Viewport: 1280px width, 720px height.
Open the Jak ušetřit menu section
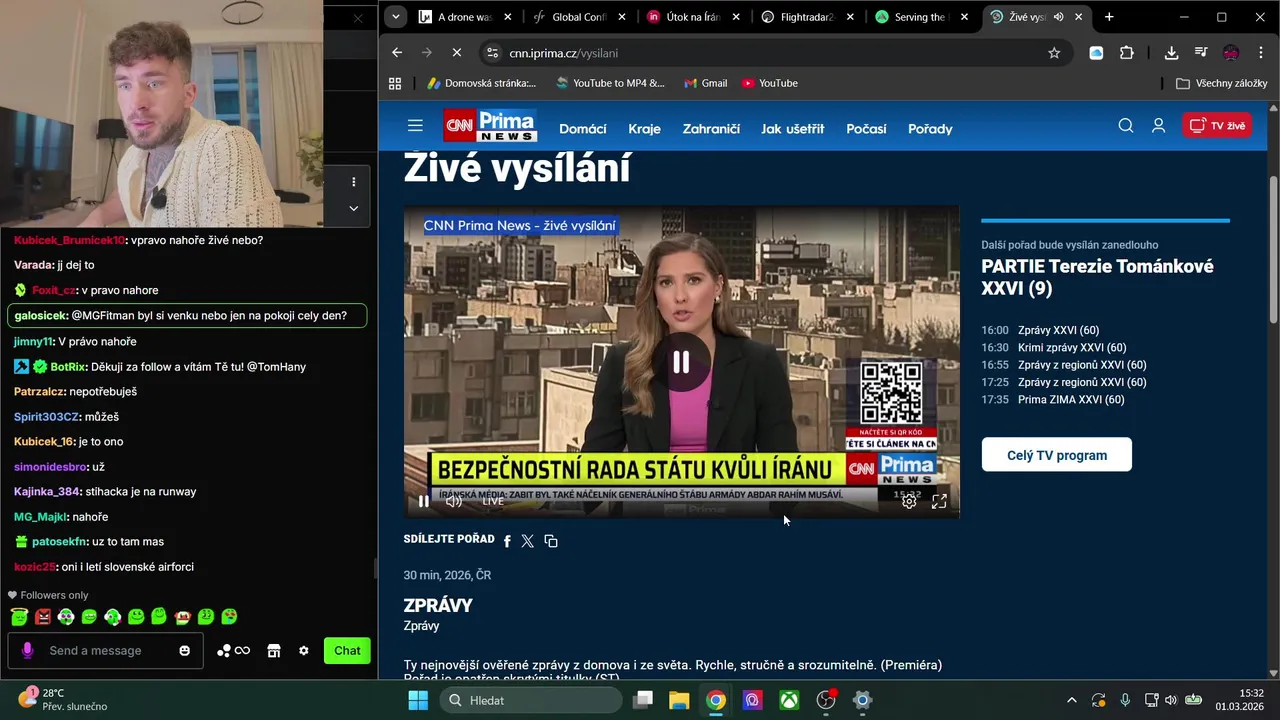click(x=793, y=129)
